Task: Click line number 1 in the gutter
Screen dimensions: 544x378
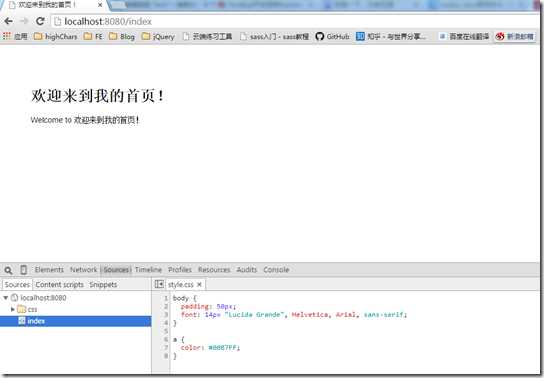Action: coord(166,298)
